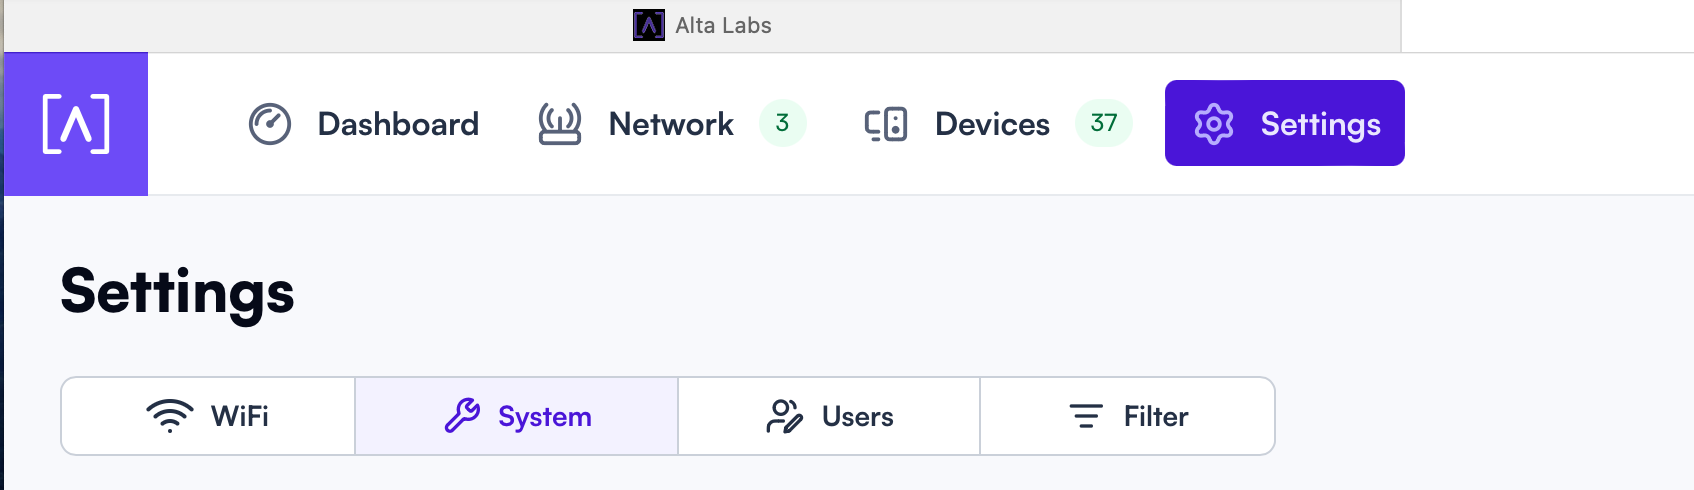Viewport: 1694px width, 490px height.
Task: Select the Settings navigation button
Action: 1285,123
